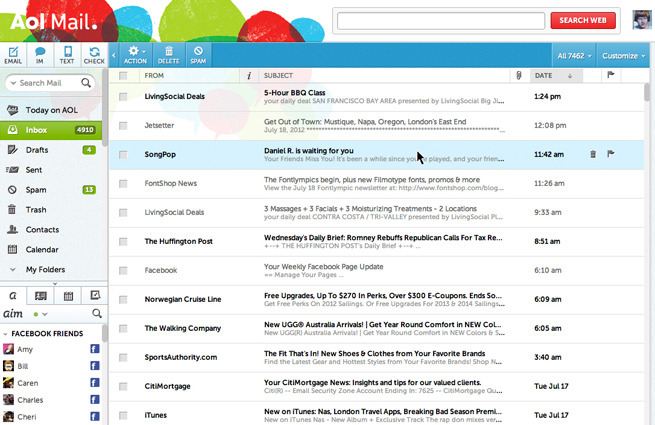Open the Inbox folder
The image size is (655, 425).
[51, 130]
